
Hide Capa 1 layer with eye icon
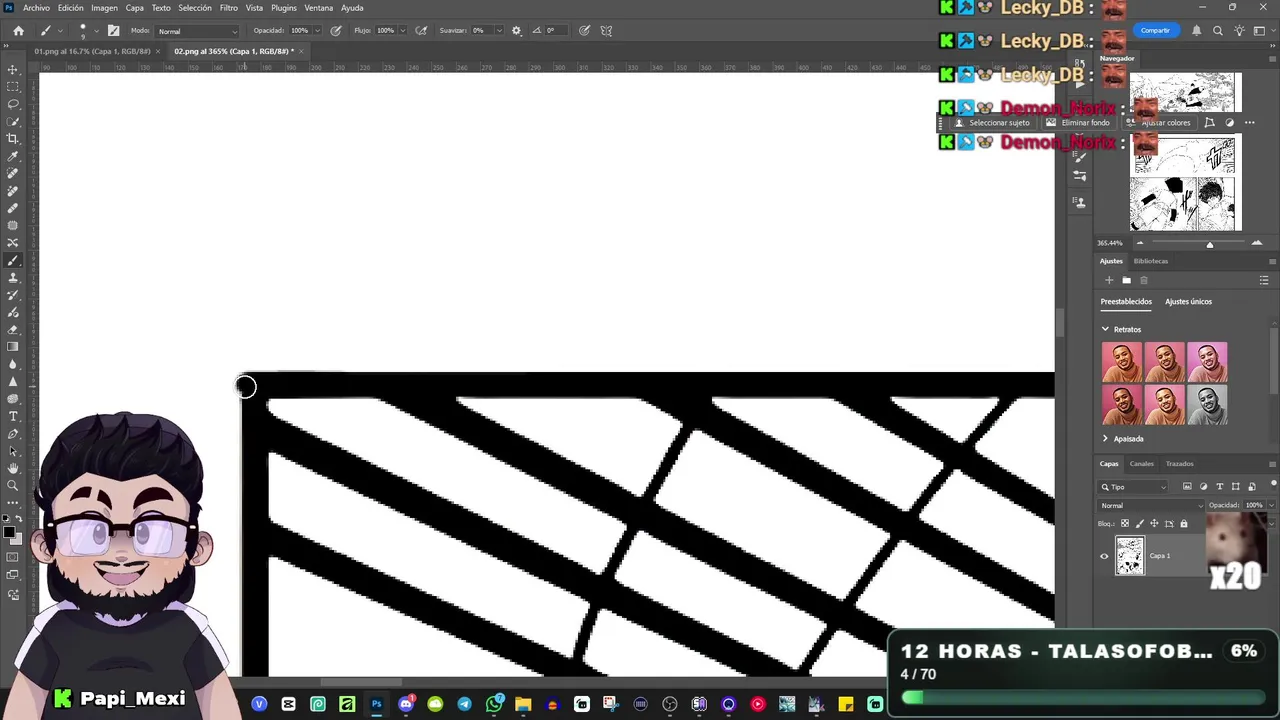point(1104,556)
